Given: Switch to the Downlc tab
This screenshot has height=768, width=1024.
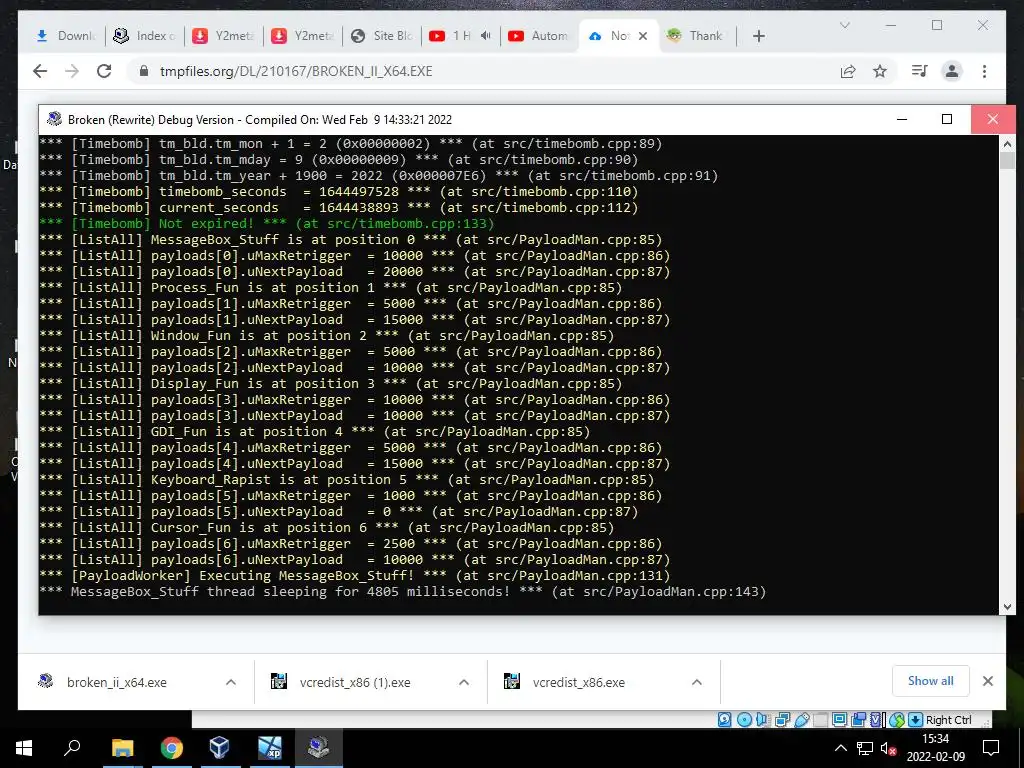Looking at the screenshot, I should [x=65, y=36].
